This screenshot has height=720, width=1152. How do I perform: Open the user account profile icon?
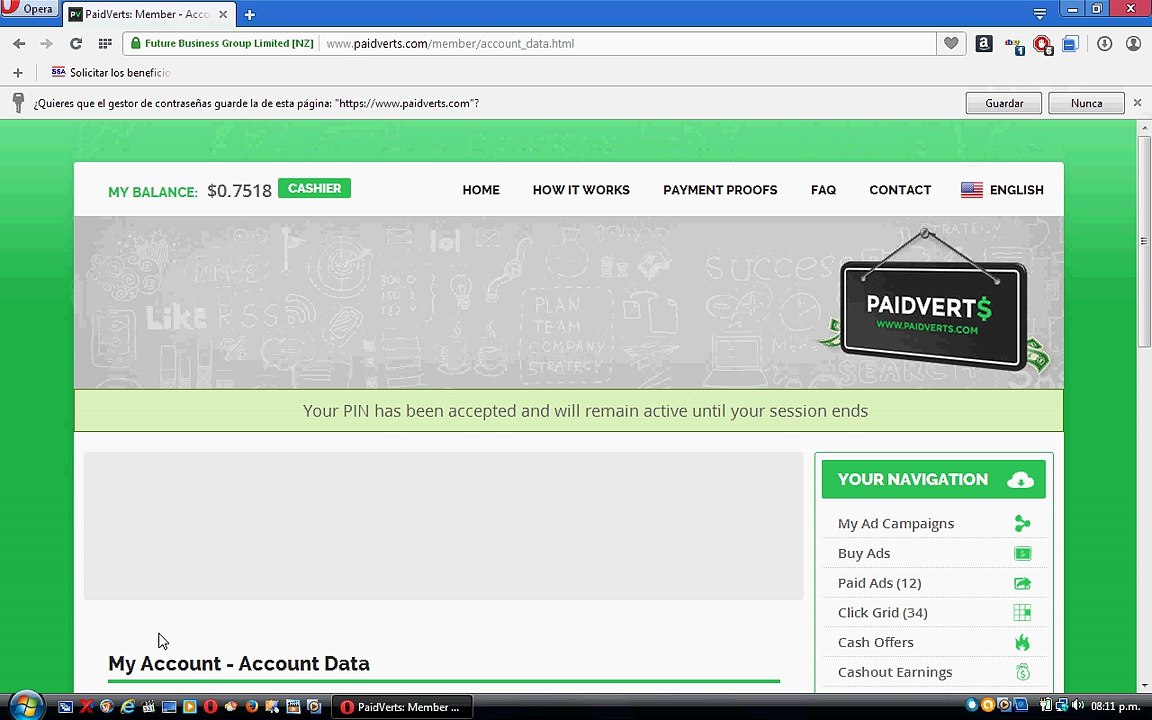pyautogui.click(x=1133, y=44)
